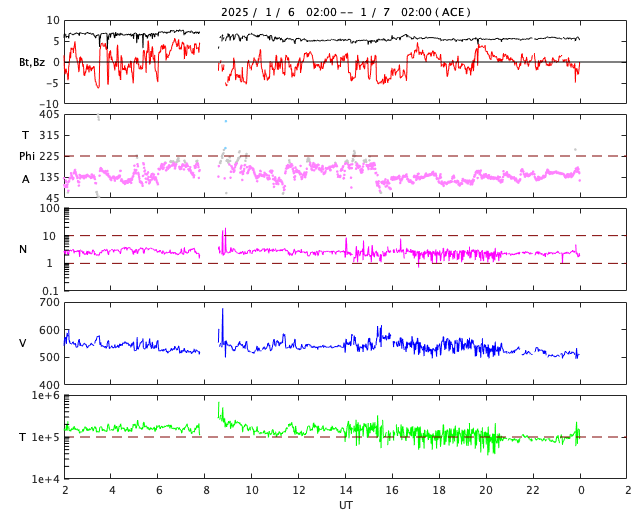
Task: Click the '16' hour label on the UT axis
Action: pos(392,490)
